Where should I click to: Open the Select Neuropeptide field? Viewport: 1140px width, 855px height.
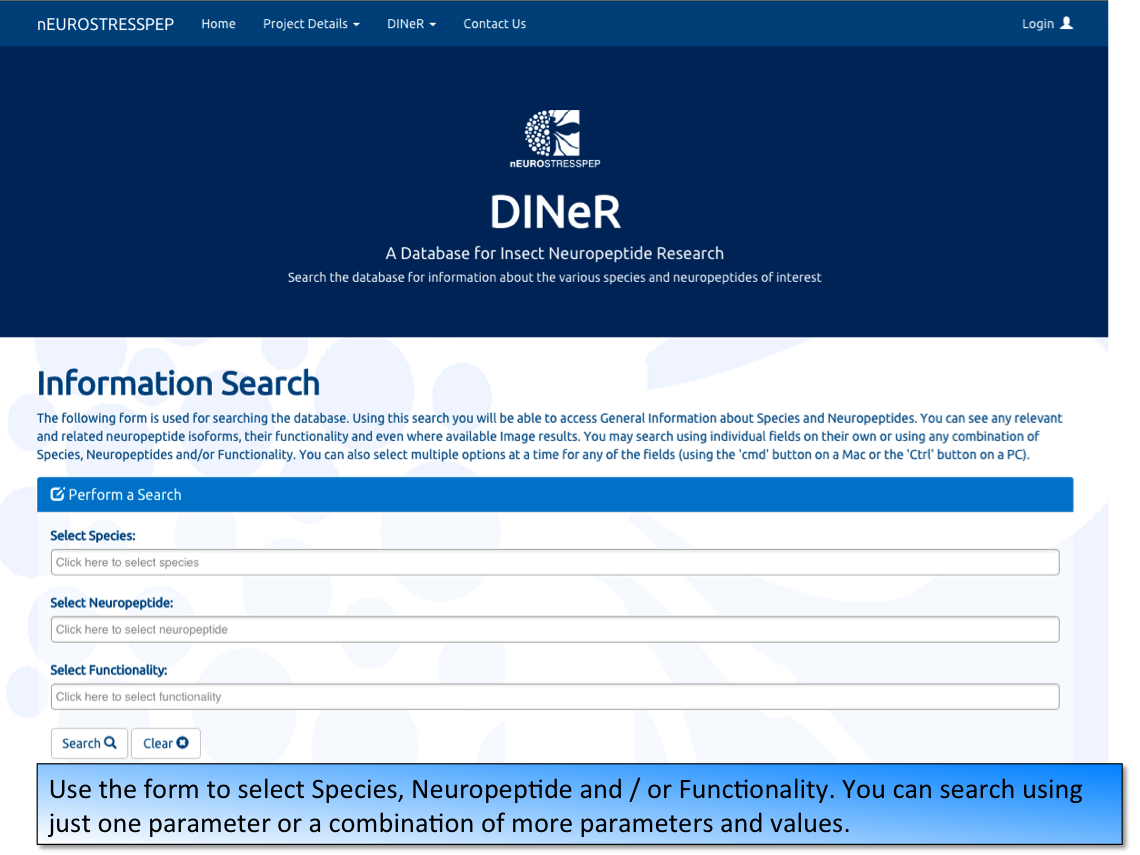555,630
